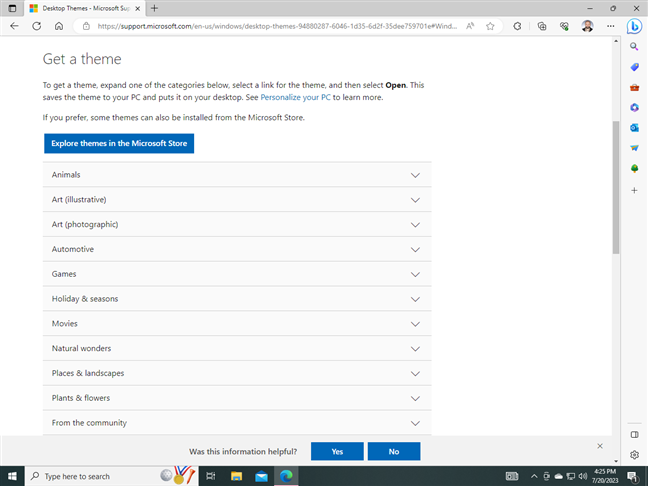Image resolution: width=648 pixels, height=486 pixels.
Task: Answer Yes to information helpful prompt
Action: coord(337,451)
